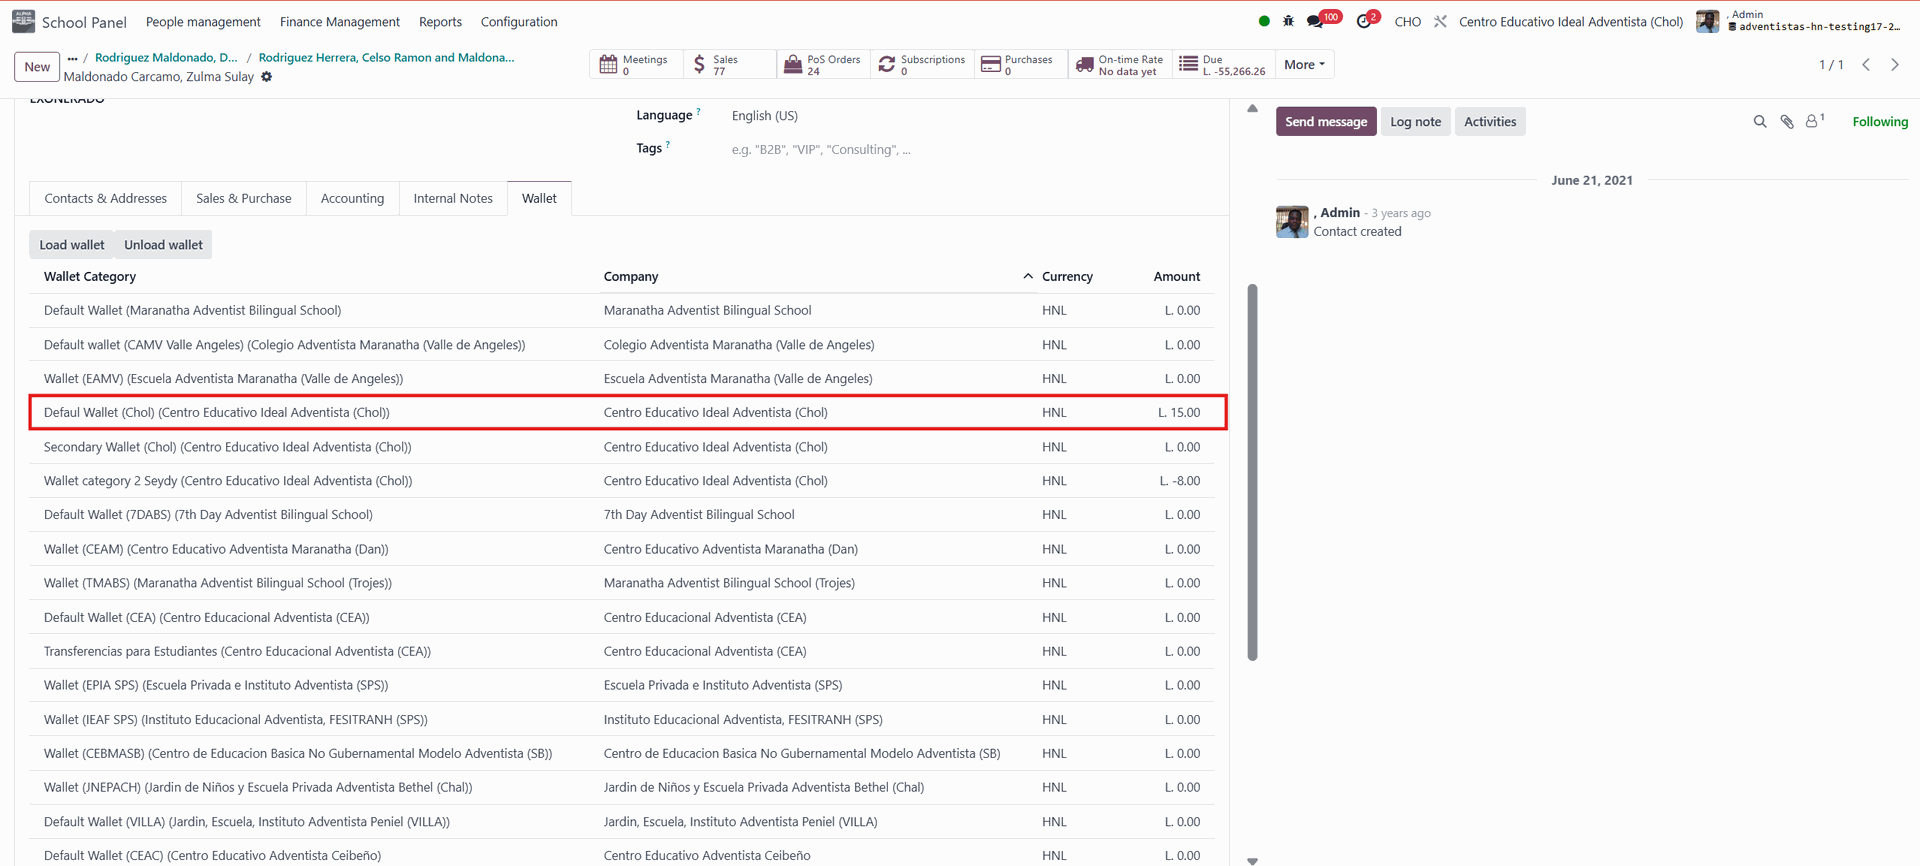Open Rodriguez Herrera, Celso Ramon breadcrumb link
Image resolution: width=1920 pixels, height=866 pixels.
click(x=386, y=58)
